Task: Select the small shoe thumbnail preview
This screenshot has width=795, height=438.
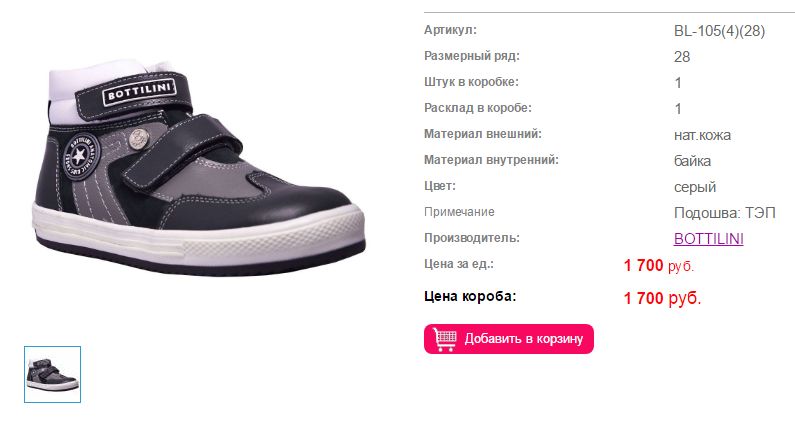Action: click(x=52, y=375)
